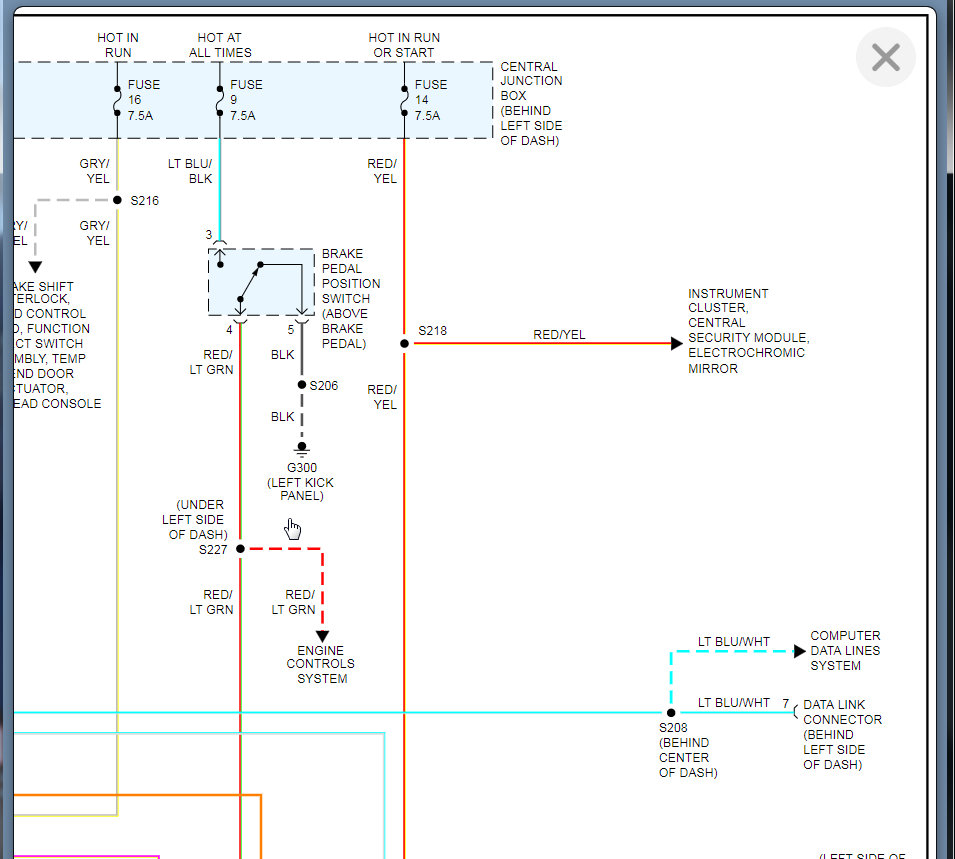
Task: Click the brake pedal position switch box
Action: coord(261,281)
